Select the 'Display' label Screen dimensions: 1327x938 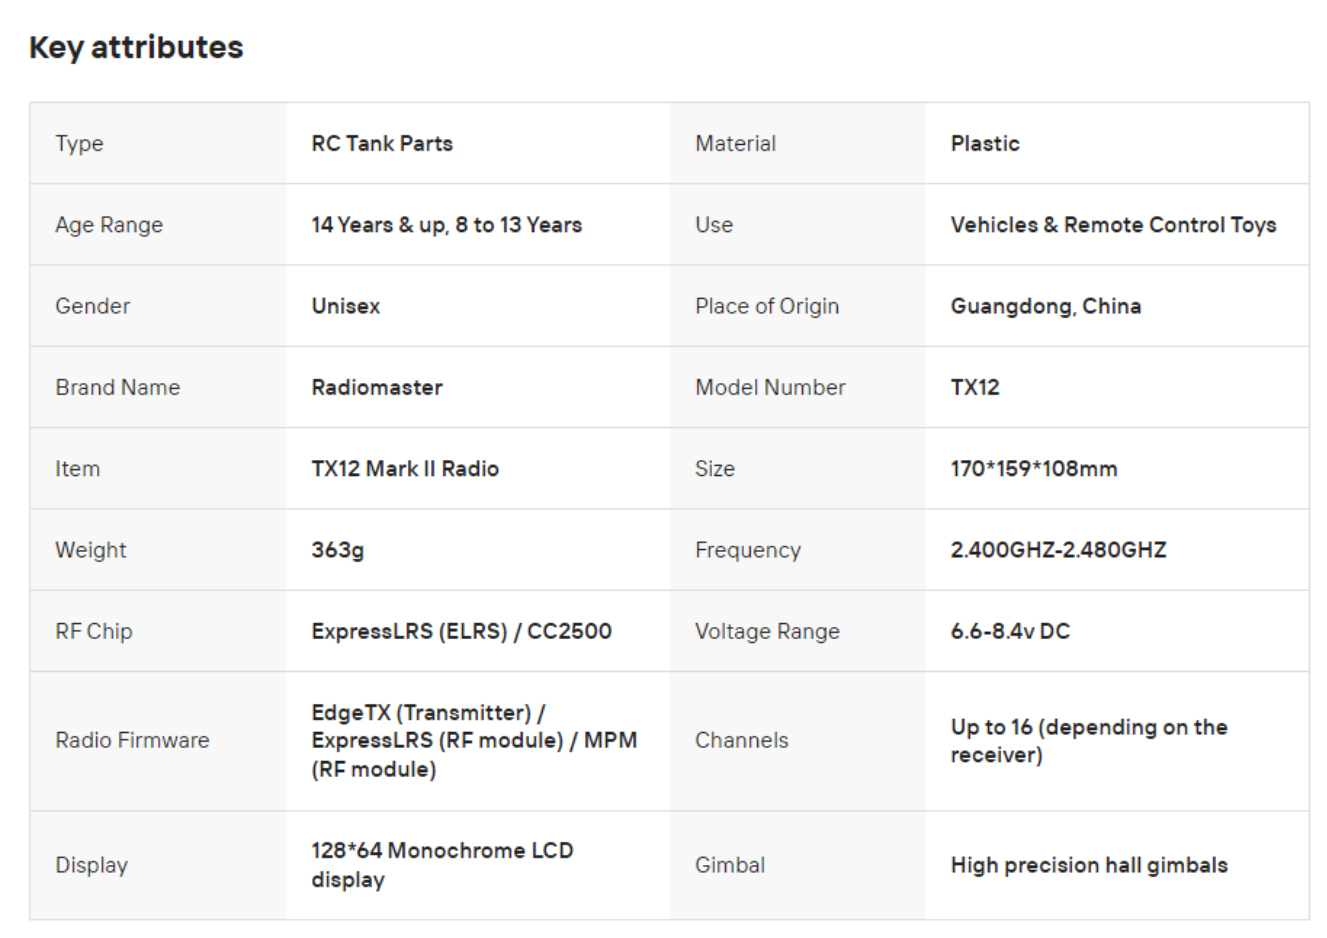pos(91,865)
